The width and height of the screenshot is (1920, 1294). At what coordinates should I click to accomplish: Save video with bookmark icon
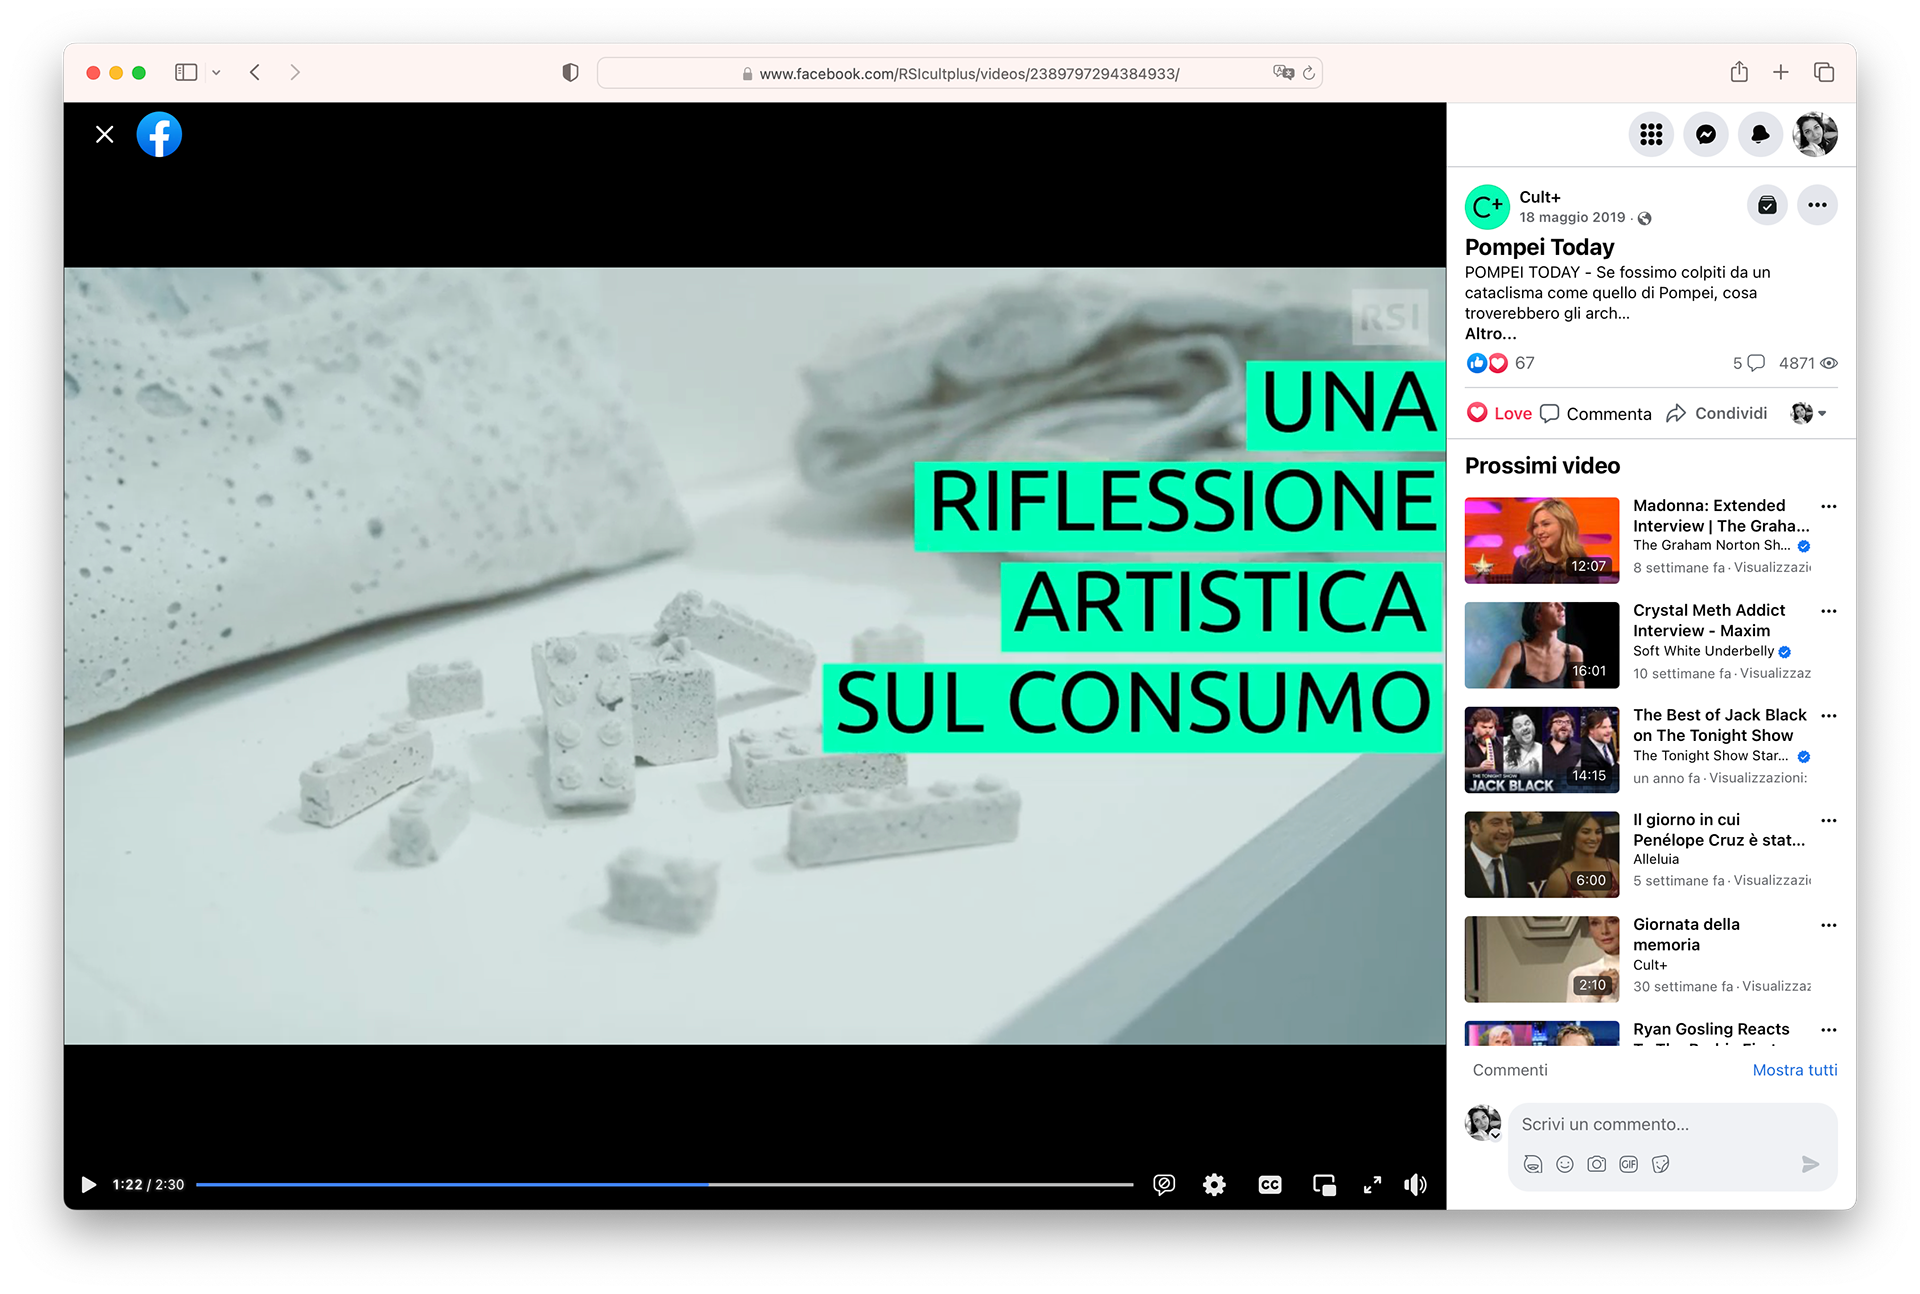tap(1767, 205)
